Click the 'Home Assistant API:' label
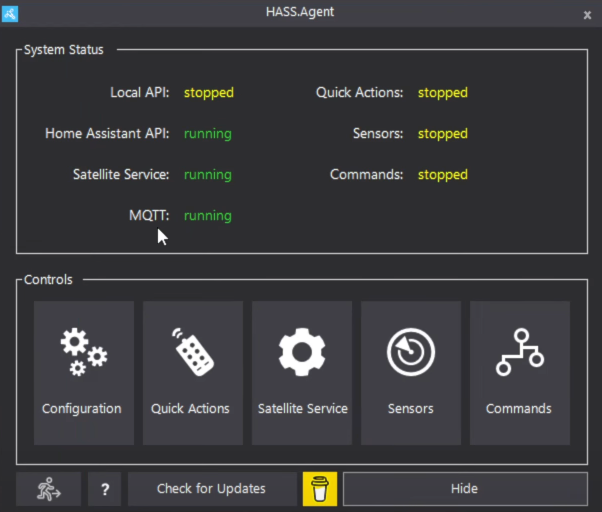This screenshot has width=602, height=512. [x=107, y=134]
